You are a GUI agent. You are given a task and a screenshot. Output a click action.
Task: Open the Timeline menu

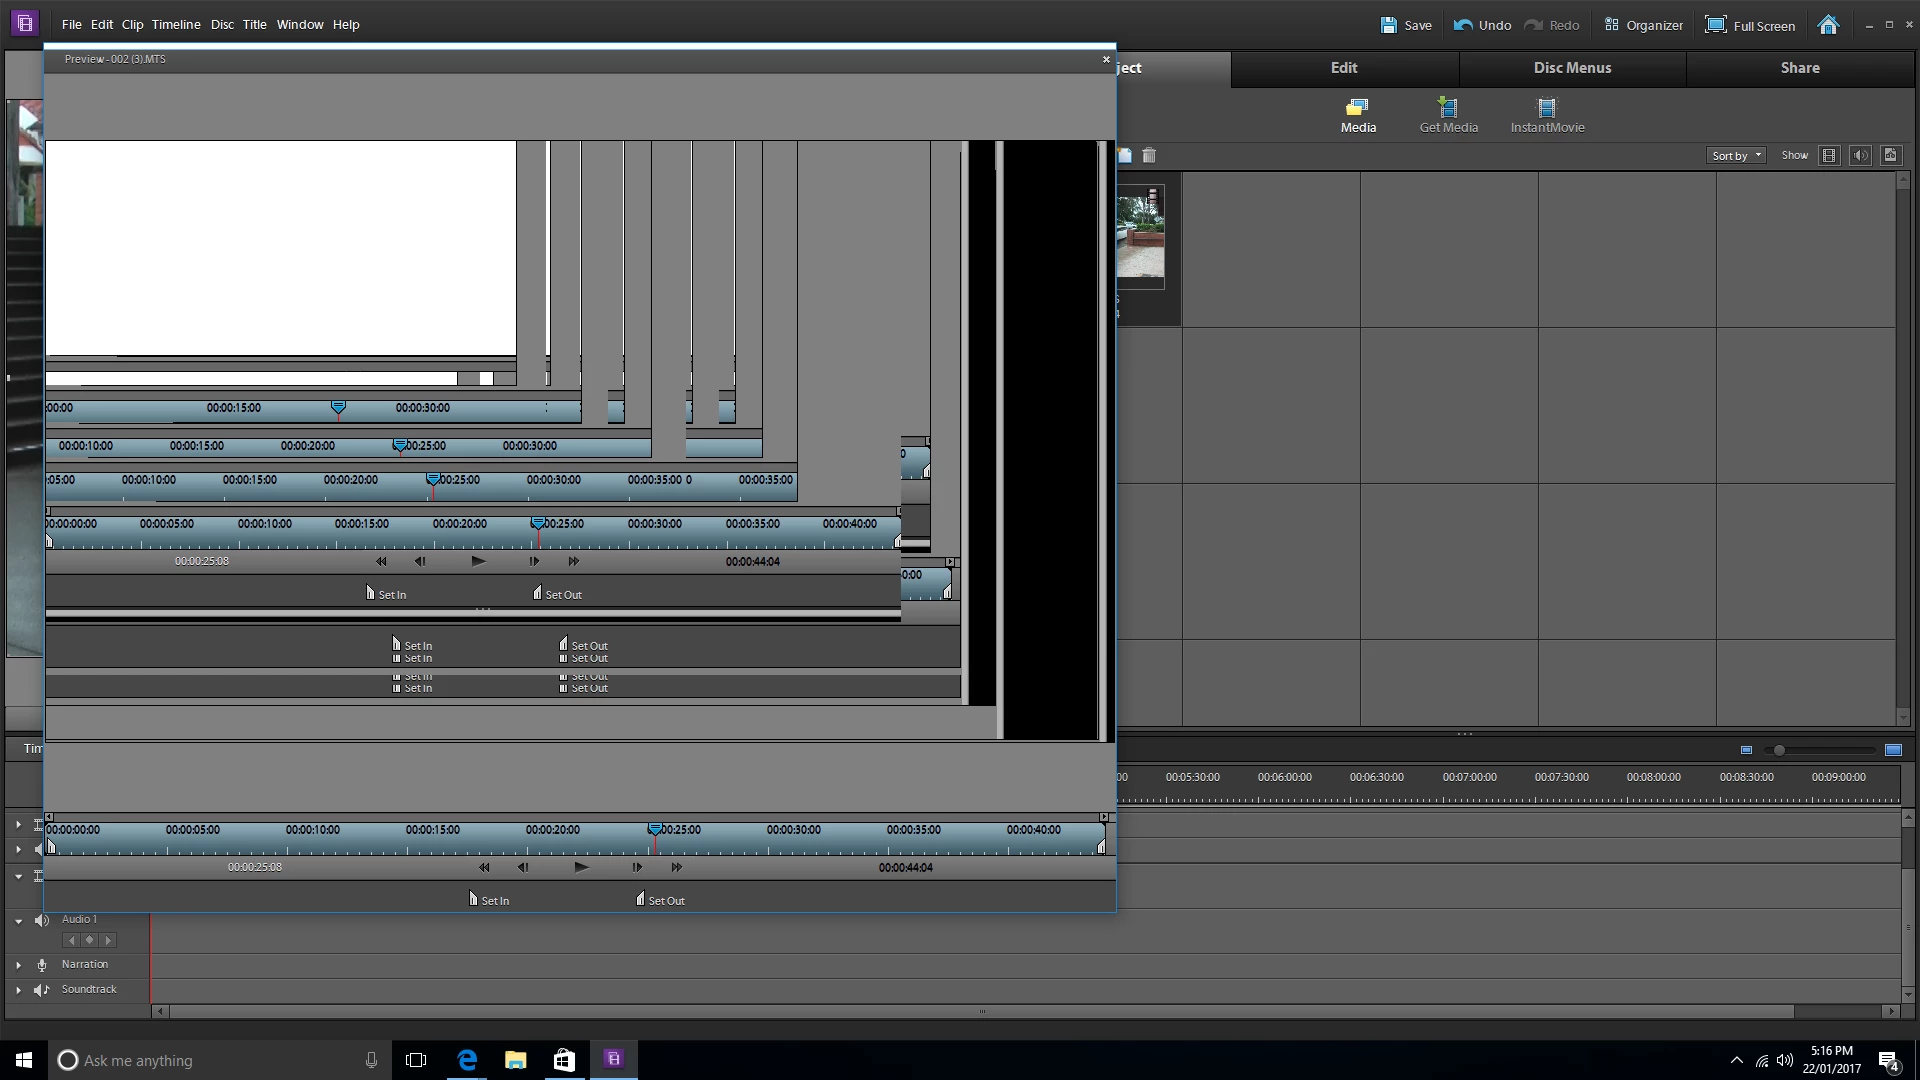(176, 24)
